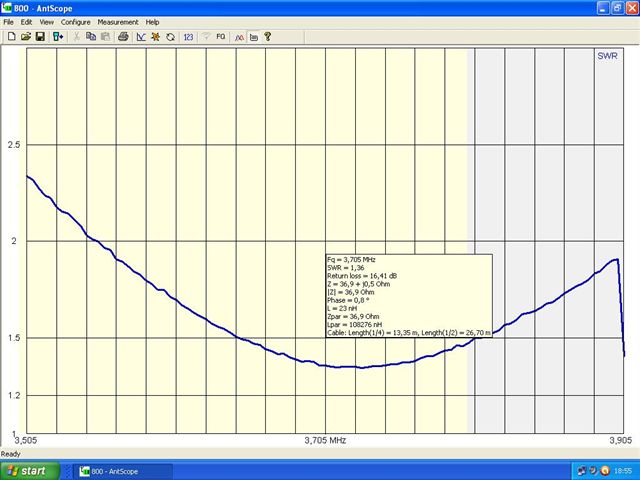Toggle the pressed info-box toolbar icon
The width and height of the screenshot is (640, 480).
coord(253,37)
